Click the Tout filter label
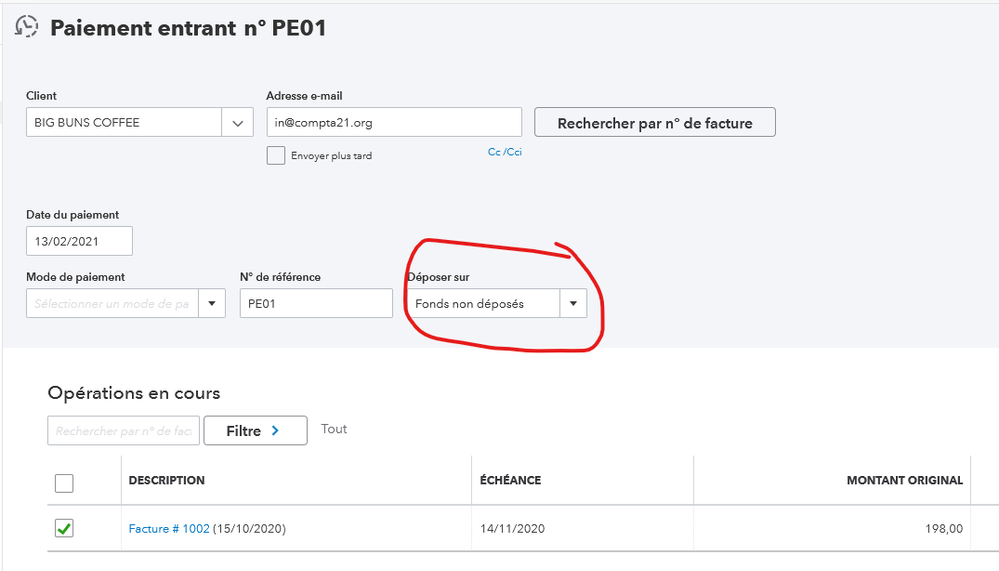The width and height of the screenshot is (999, 571). [334, 429]
